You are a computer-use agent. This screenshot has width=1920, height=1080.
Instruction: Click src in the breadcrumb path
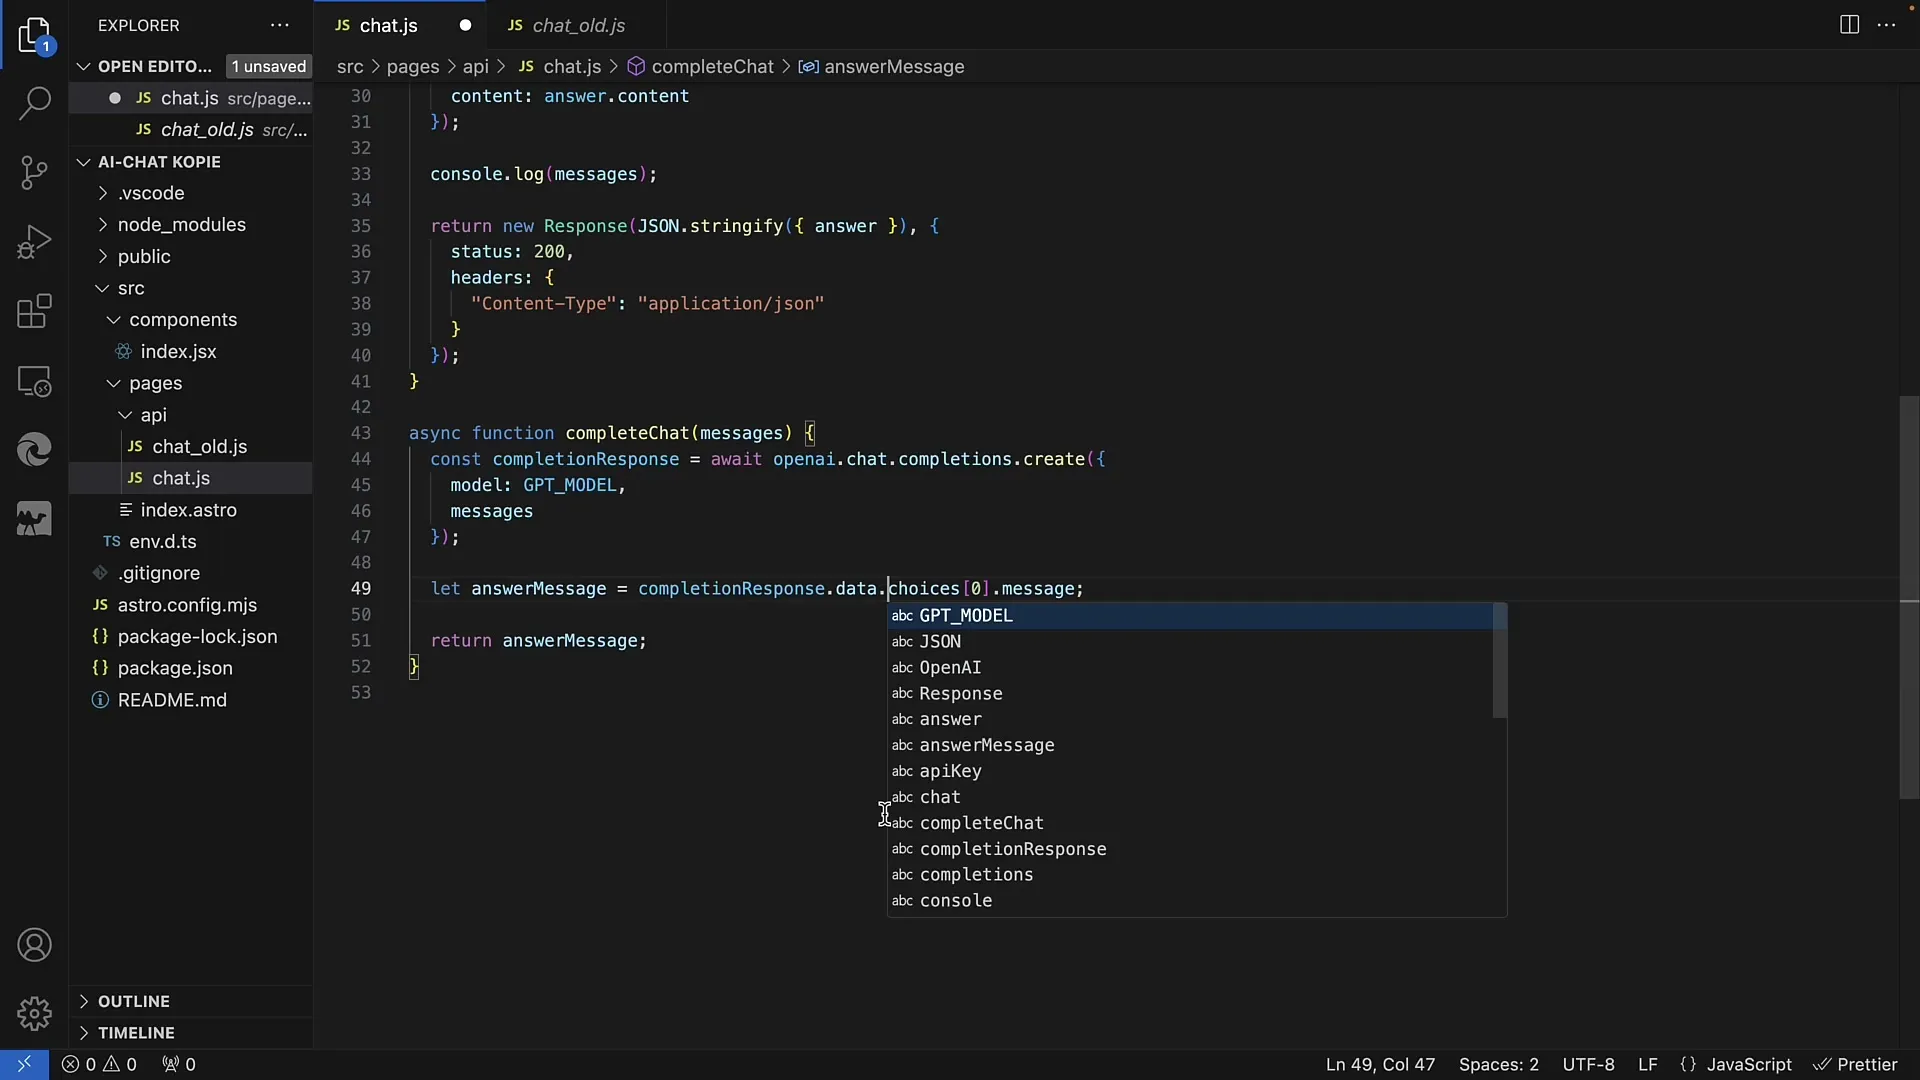350,67
